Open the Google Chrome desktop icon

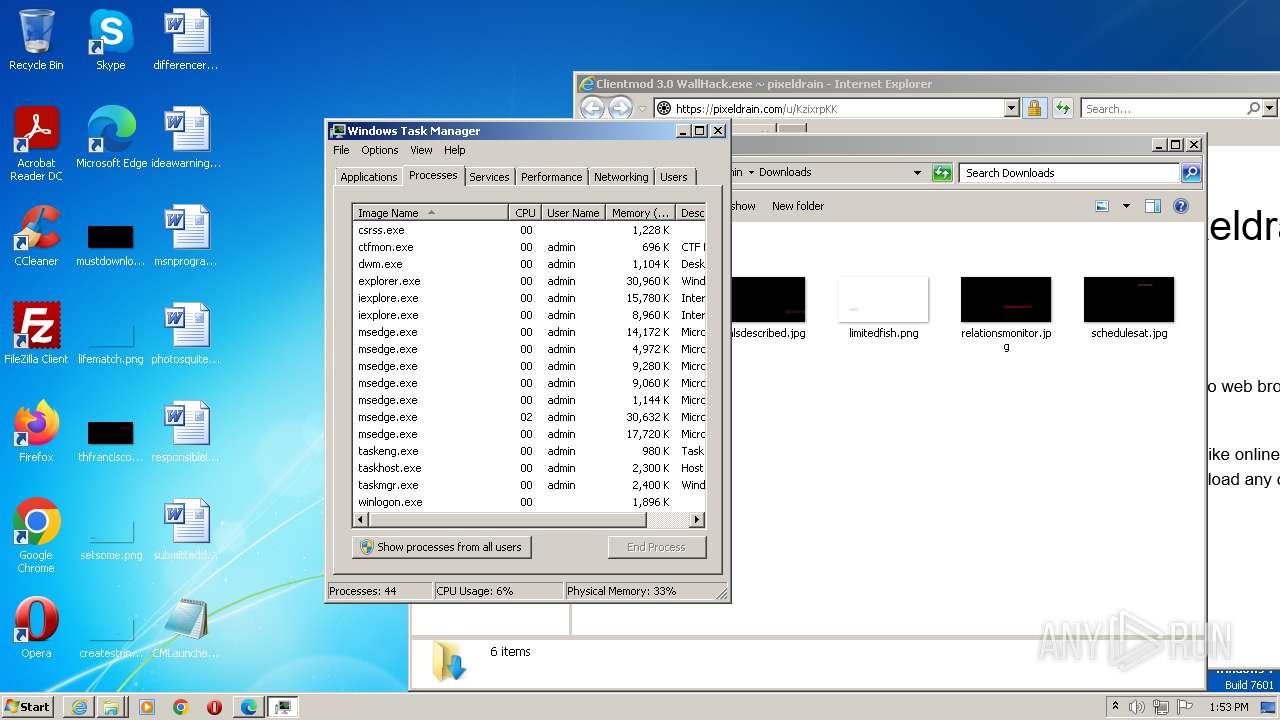click(36, 536)
